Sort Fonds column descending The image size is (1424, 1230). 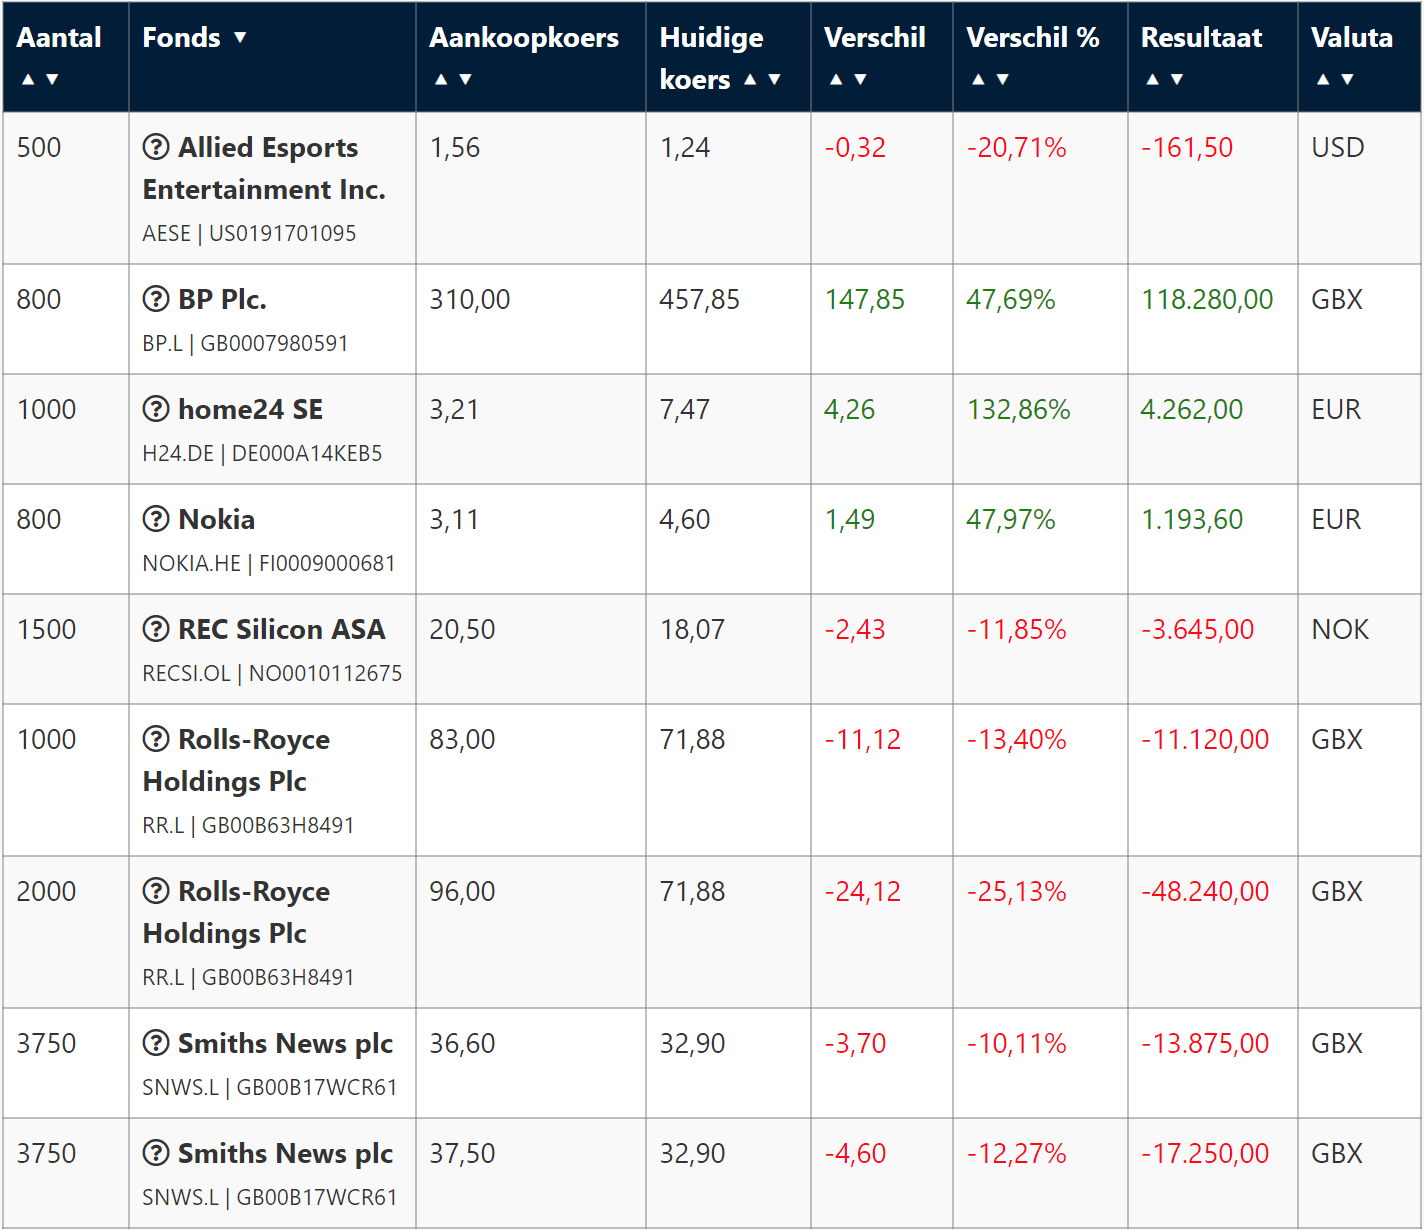[x=240, y=38]
